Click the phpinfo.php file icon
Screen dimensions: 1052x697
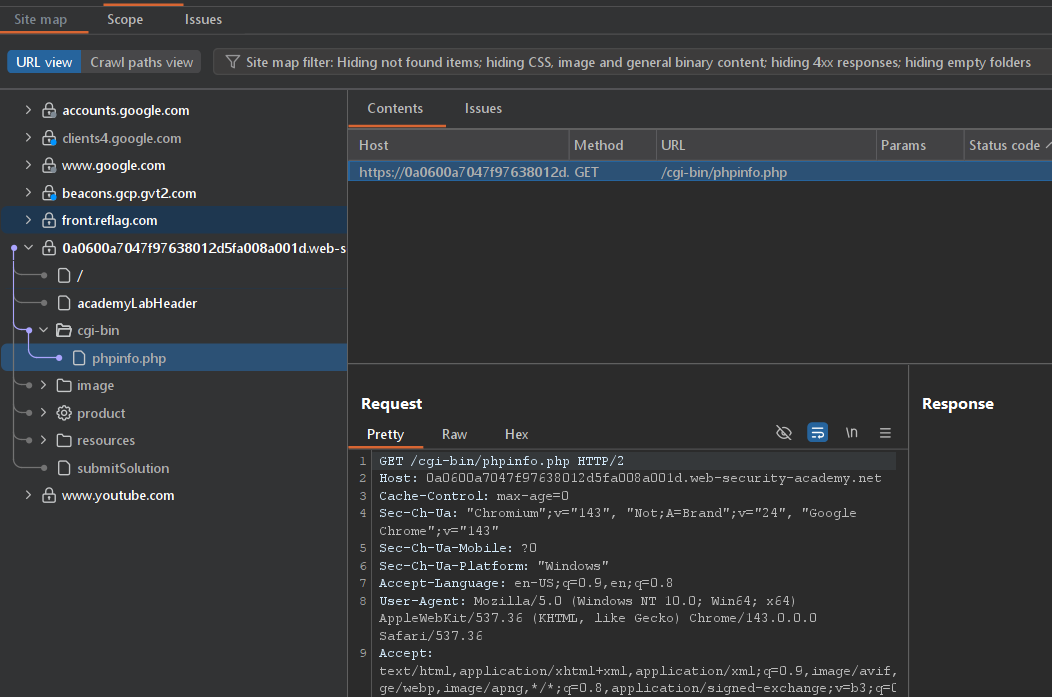[x=79, y=358]
